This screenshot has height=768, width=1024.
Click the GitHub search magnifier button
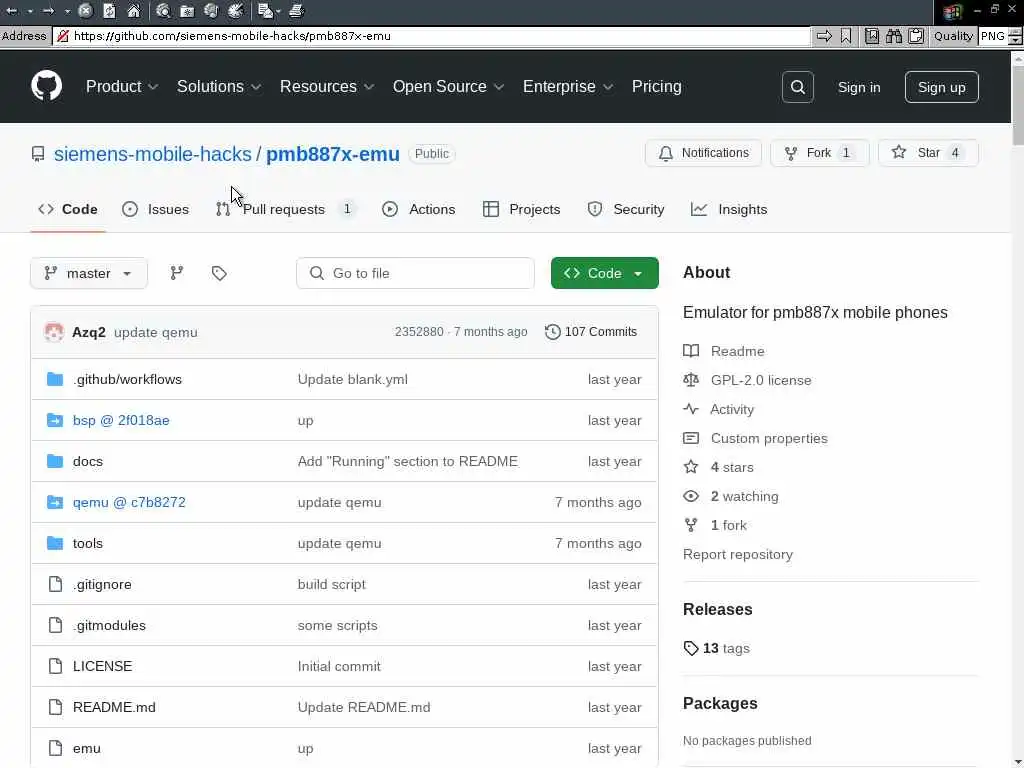click(x=797, y=87)
